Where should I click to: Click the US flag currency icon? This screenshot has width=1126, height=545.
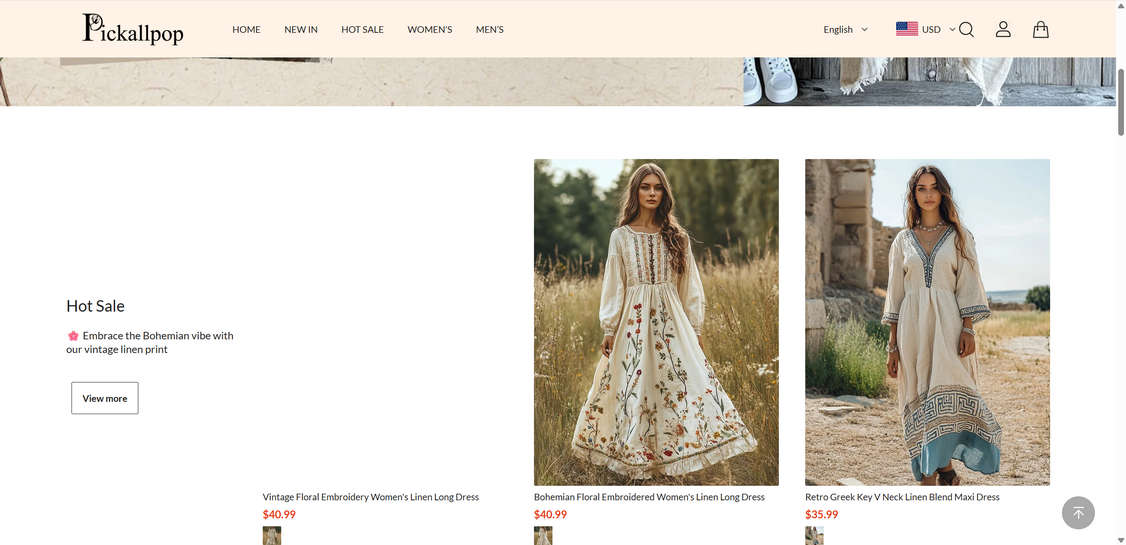pos(907,29)
